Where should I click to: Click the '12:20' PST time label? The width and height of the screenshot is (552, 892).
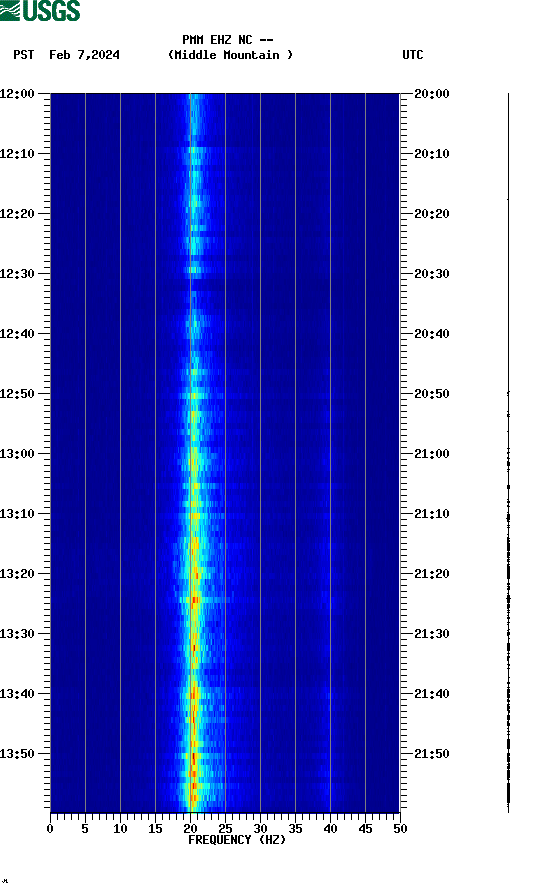point(17,214)
